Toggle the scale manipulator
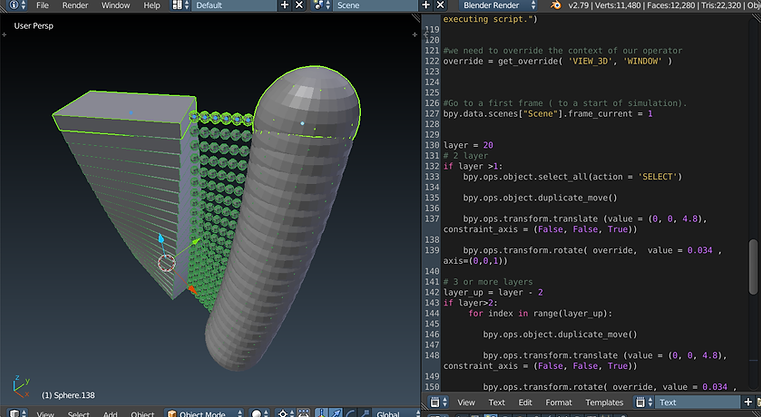The image size is (761, 417). (x=364, y=414)
